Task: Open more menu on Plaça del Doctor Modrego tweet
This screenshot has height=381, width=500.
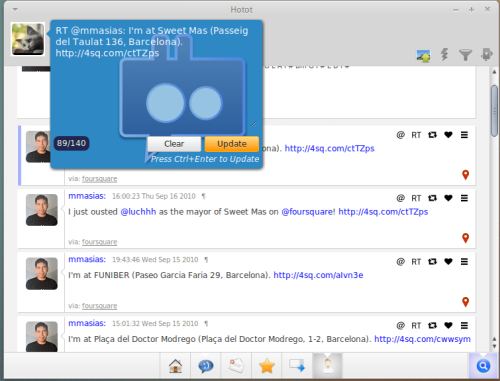Action: tap(464, 325)
